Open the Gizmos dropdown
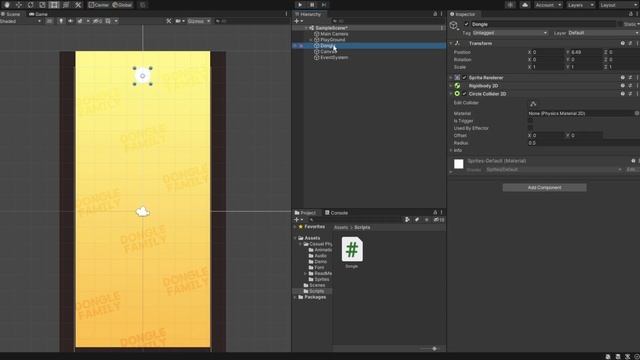 [x=199, y=21]
